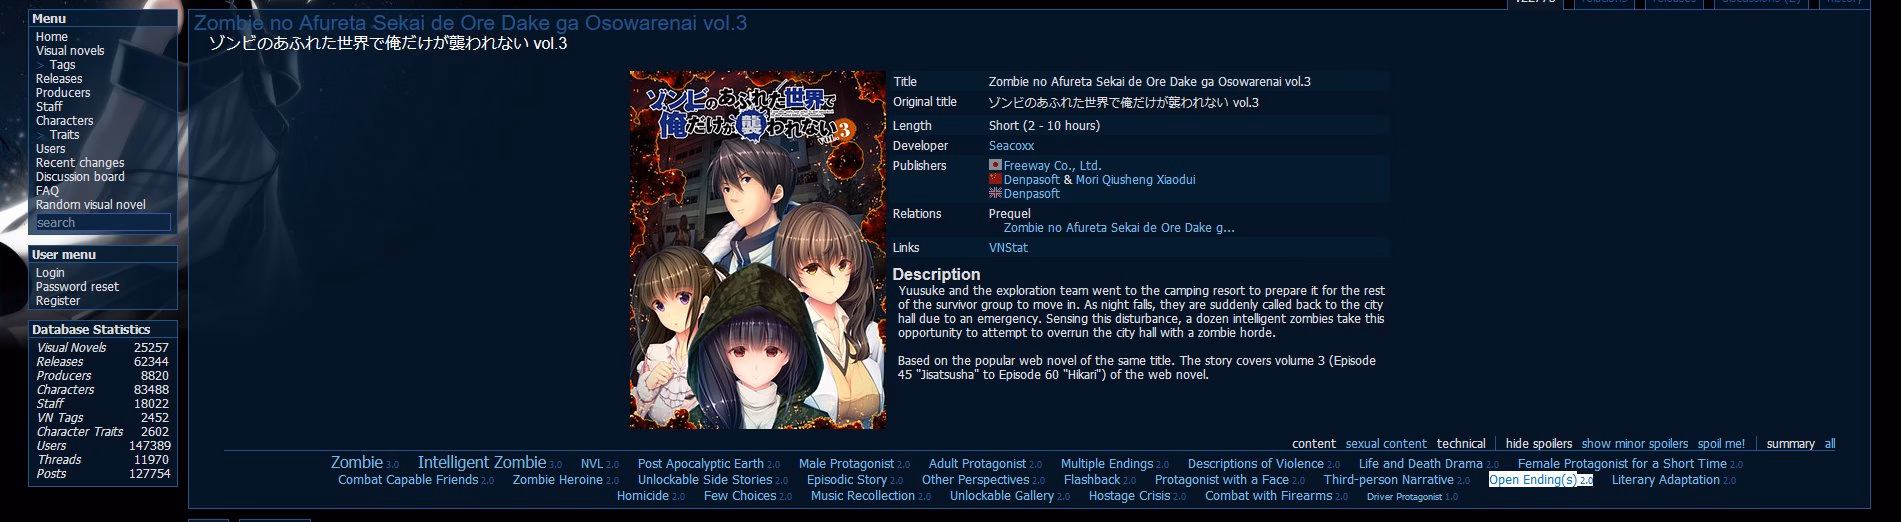Image resolution: width=1902 pixels, height=522 pixels.
Task: Open Random visual novel
Action: point(91,205)
